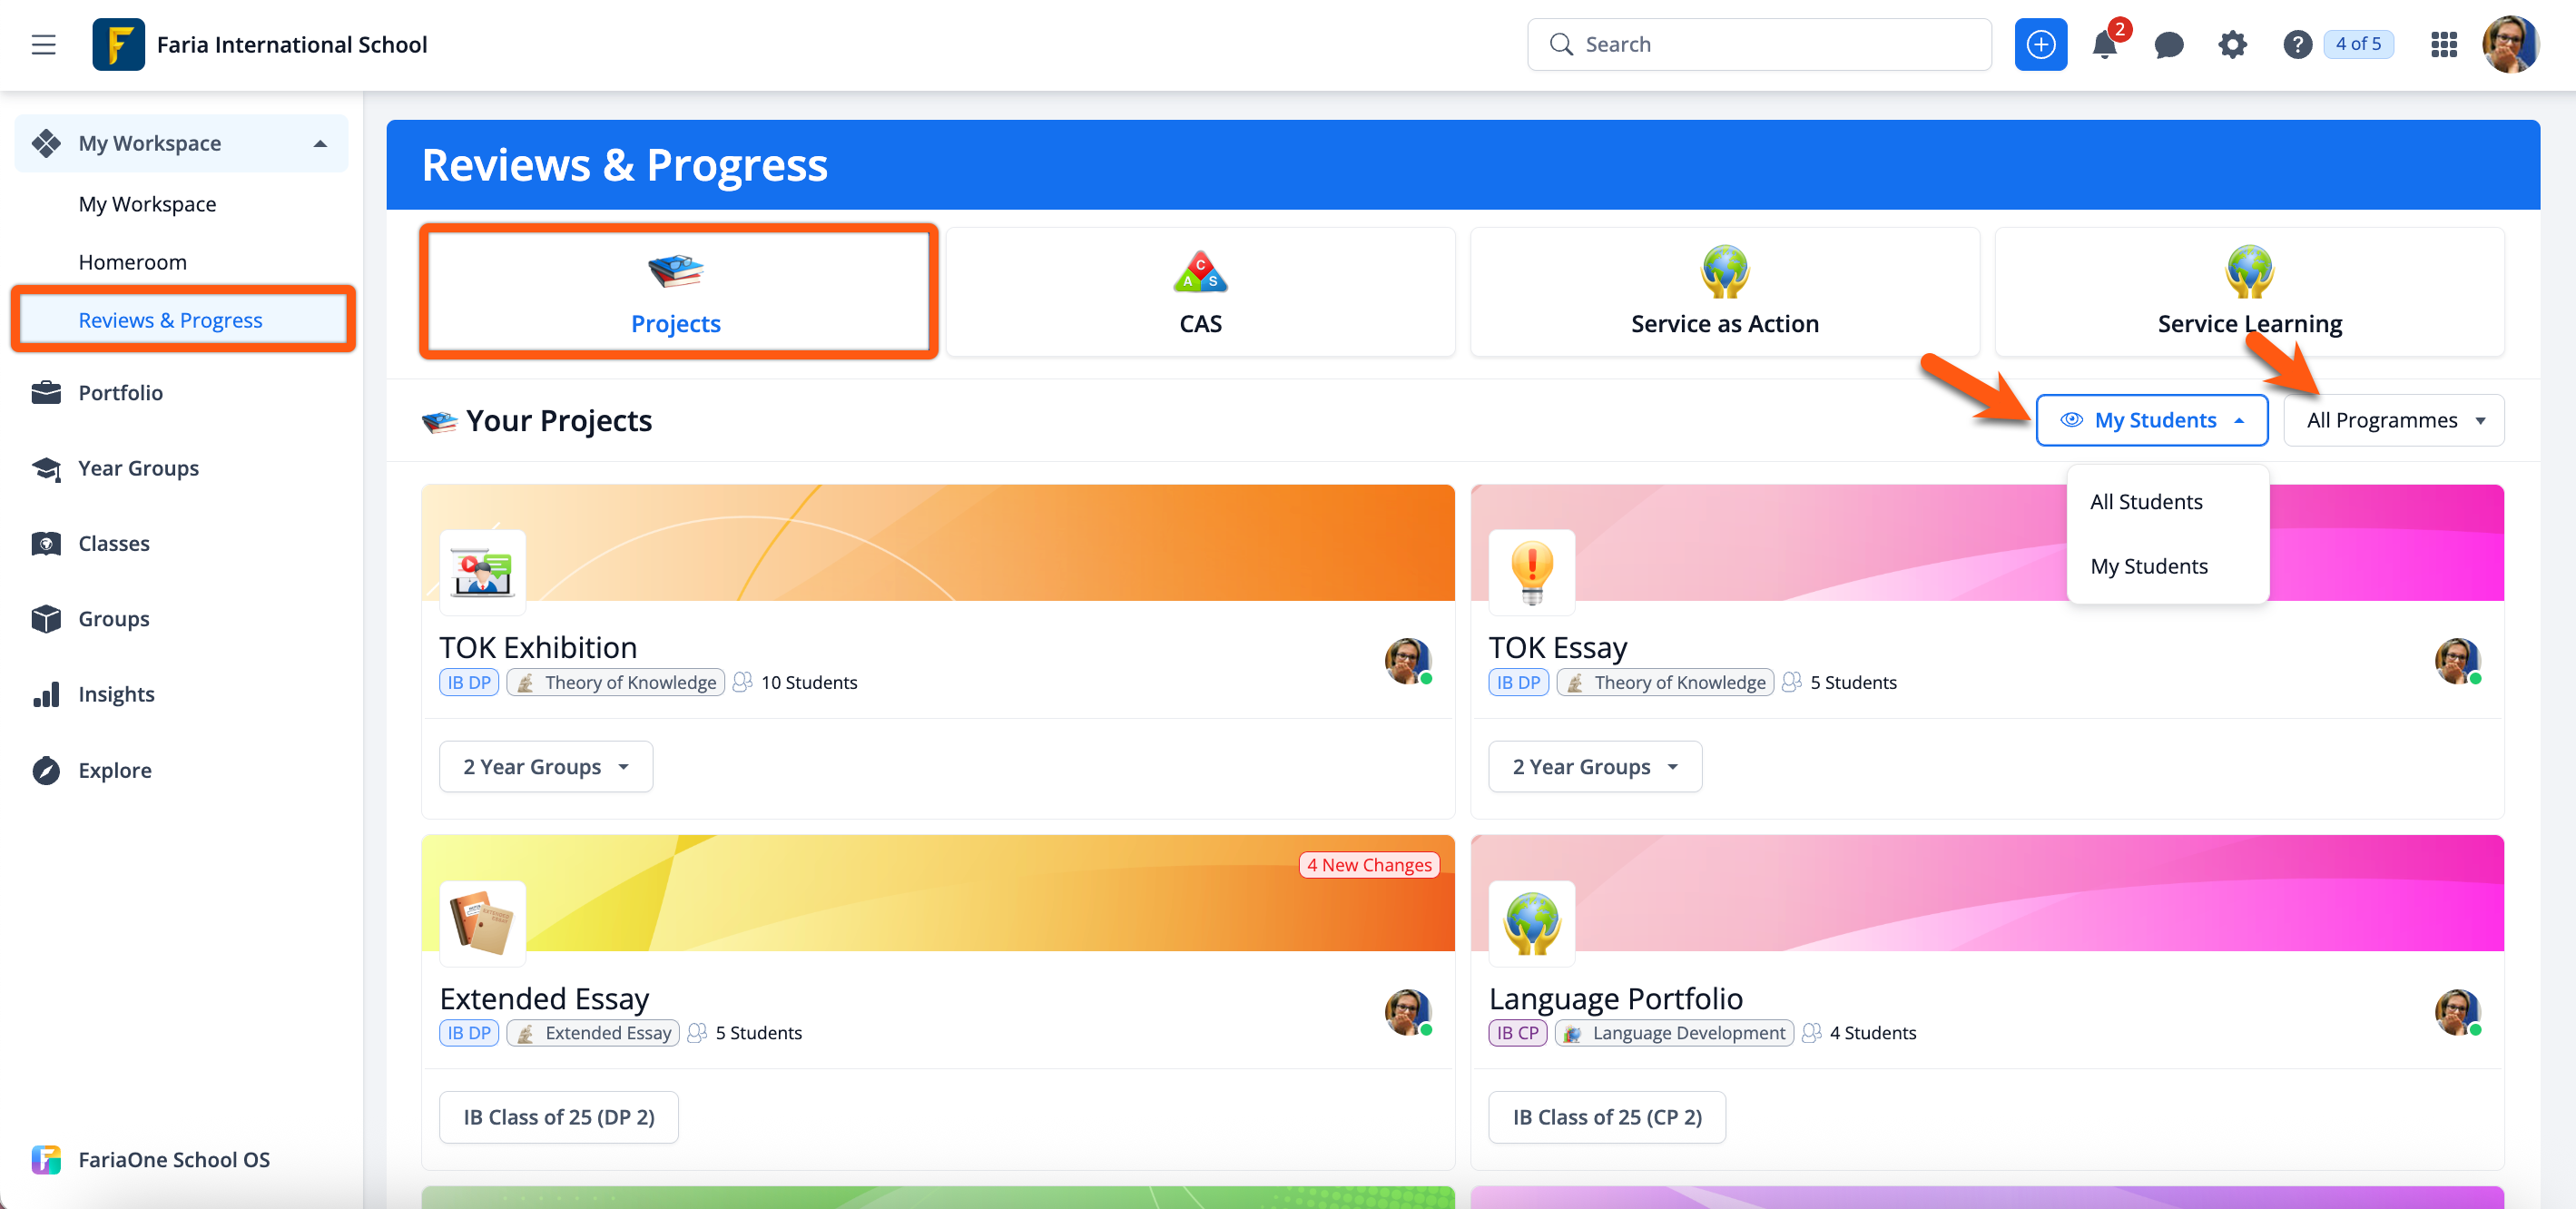
Task: Open notifications bell with 2 alerts
Action: click(x=2104, y=44)
